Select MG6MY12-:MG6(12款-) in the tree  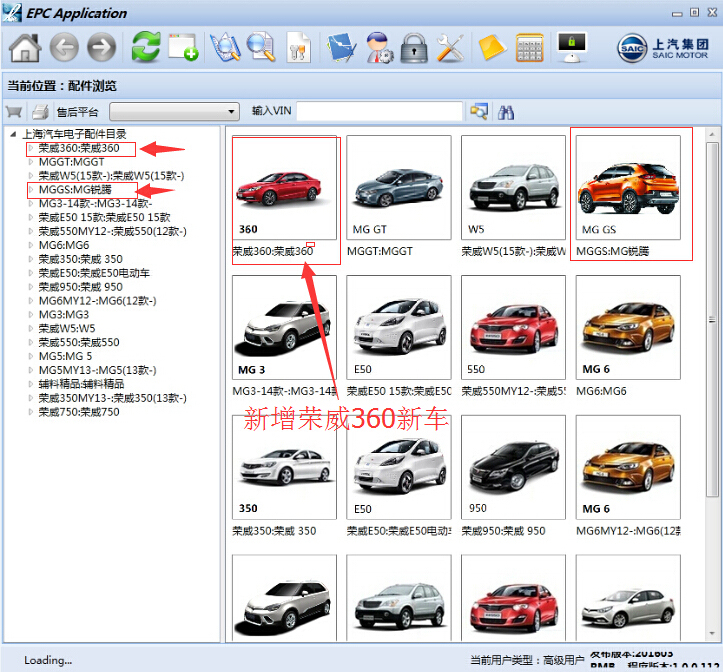click(97, 301)
